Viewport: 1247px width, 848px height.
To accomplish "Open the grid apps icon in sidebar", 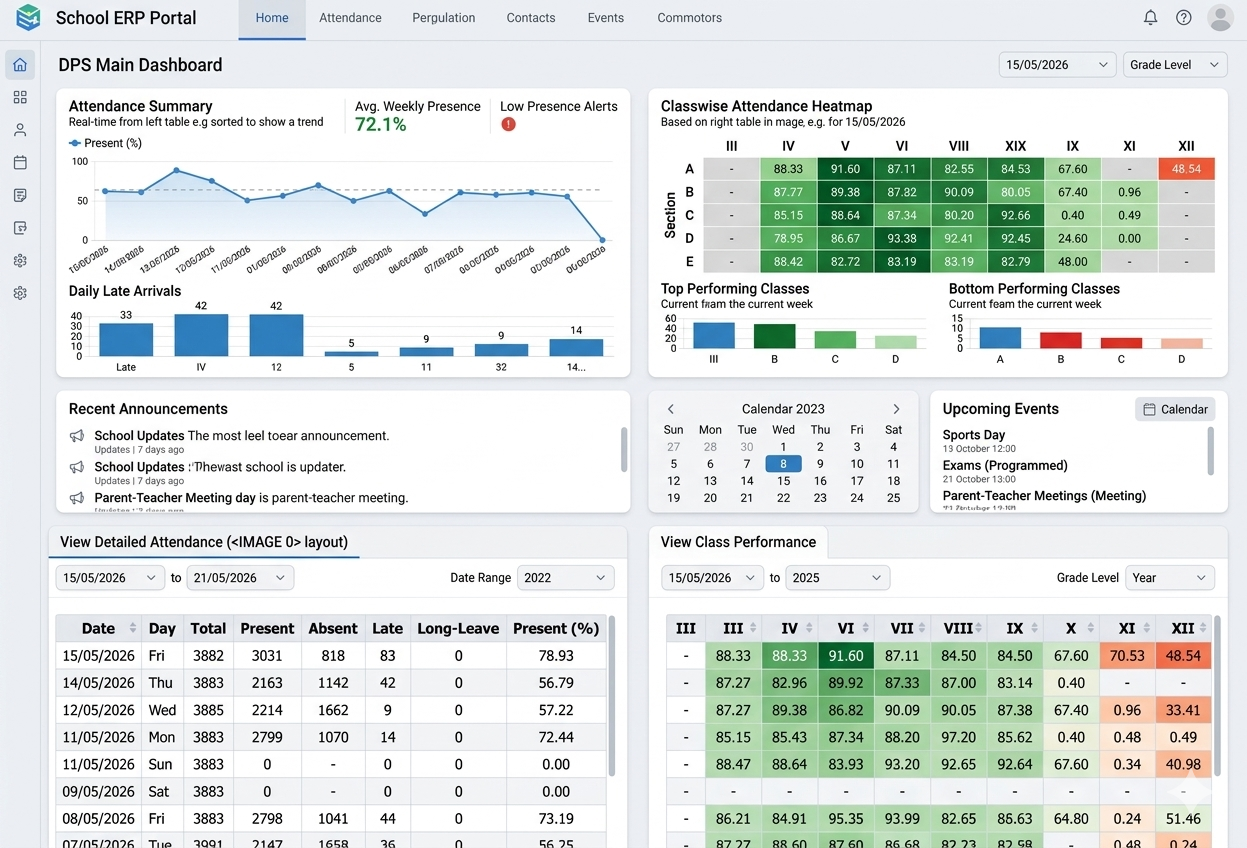I will point(20,97).
